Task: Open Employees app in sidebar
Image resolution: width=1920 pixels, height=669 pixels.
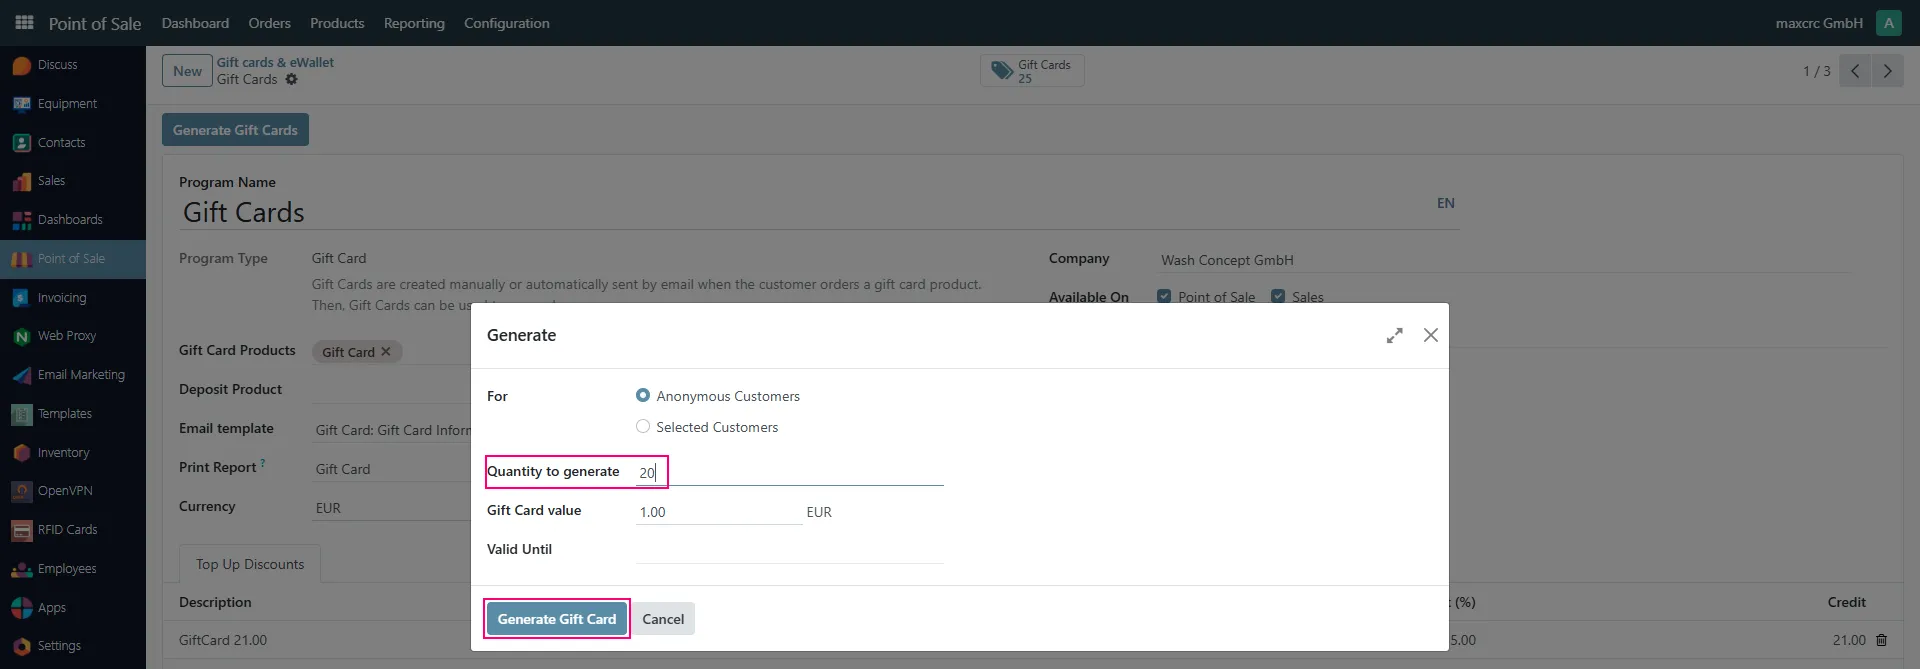Action: pyautogui.click(x=73, y=569)
